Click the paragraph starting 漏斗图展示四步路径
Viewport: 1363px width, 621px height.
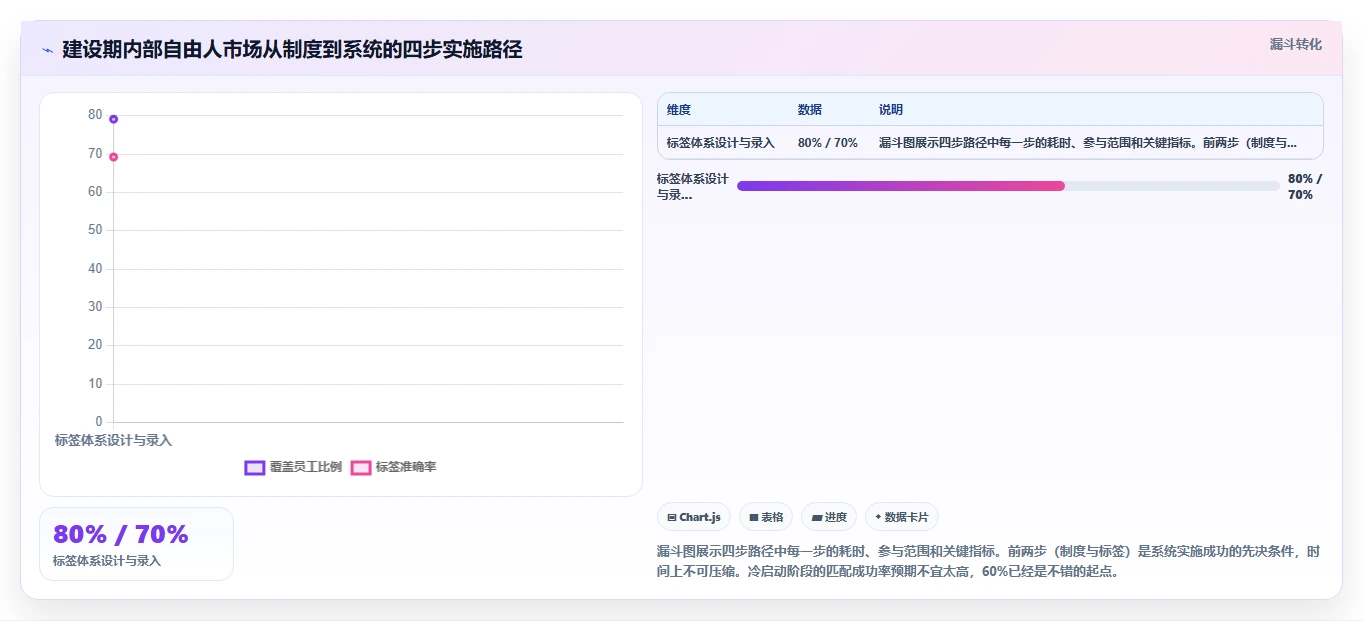click(x=990, y=562)
